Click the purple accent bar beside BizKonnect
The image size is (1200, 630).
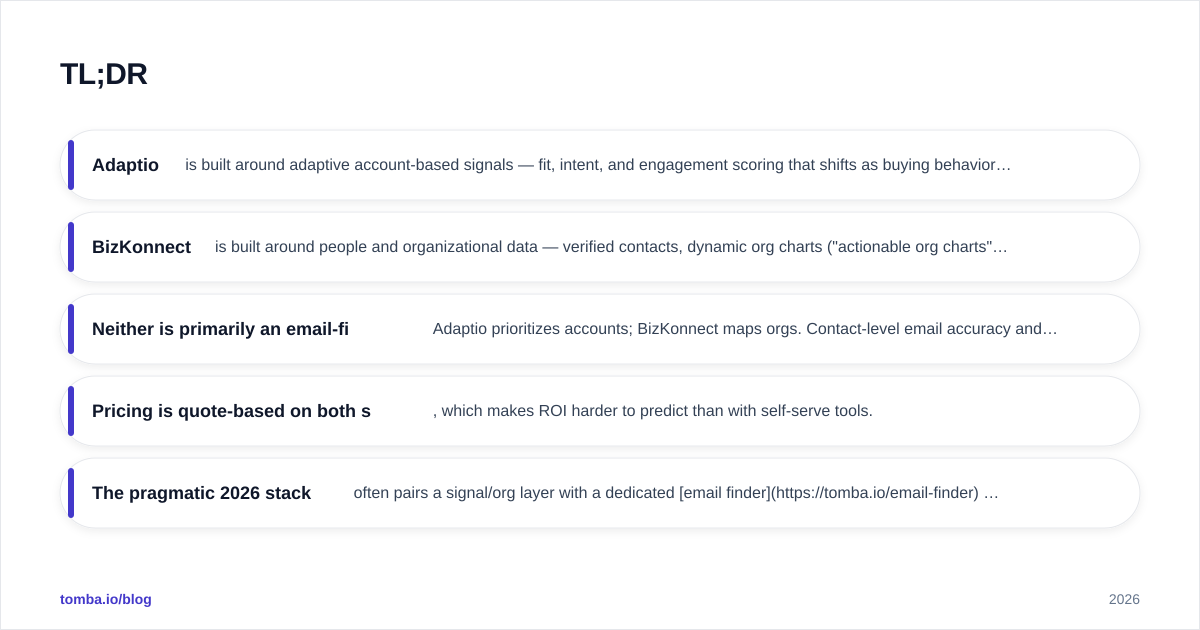(71, 247)
